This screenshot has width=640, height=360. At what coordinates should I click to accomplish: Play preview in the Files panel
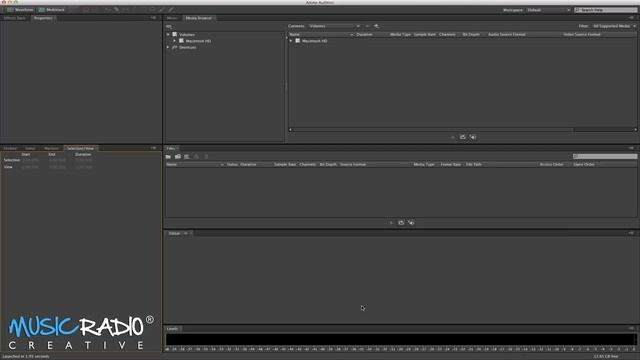[x=391, y=223]
